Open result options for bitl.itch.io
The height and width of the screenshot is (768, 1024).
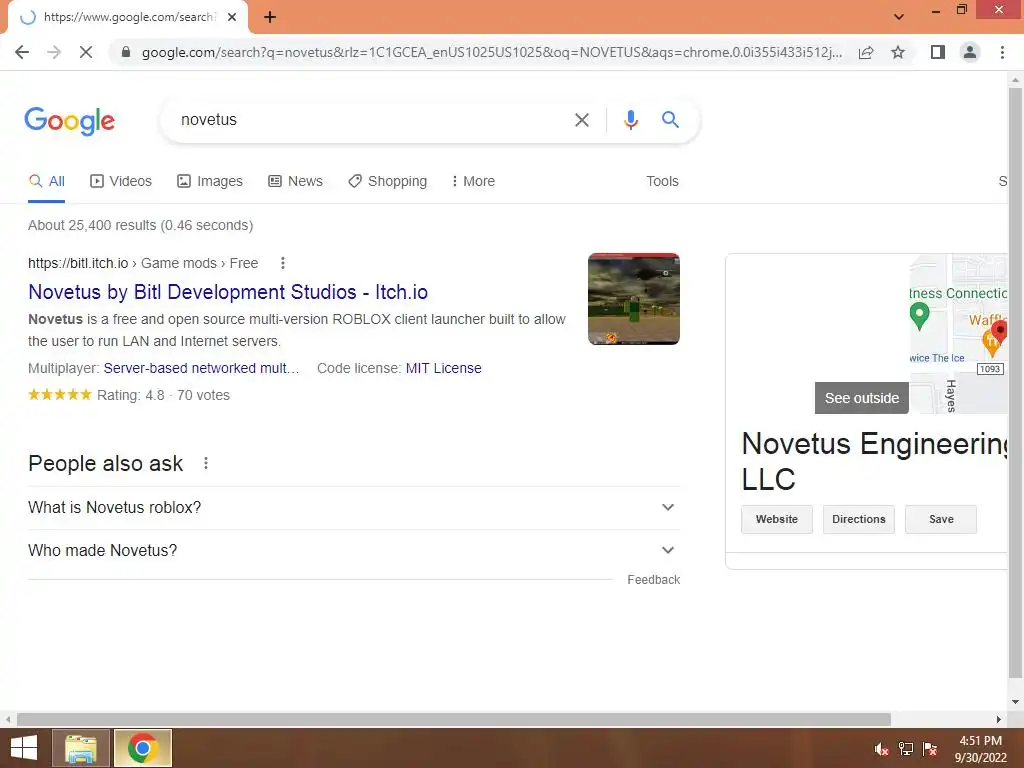(283, 263)
